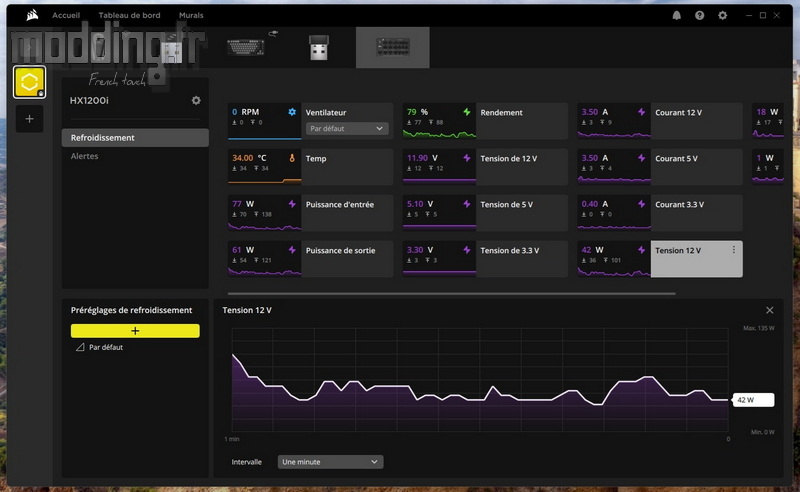The image size is (800, 492).
Task: Click Courant 12 V lightning icon
Action: pyautogui.click(x=641, y=112)
